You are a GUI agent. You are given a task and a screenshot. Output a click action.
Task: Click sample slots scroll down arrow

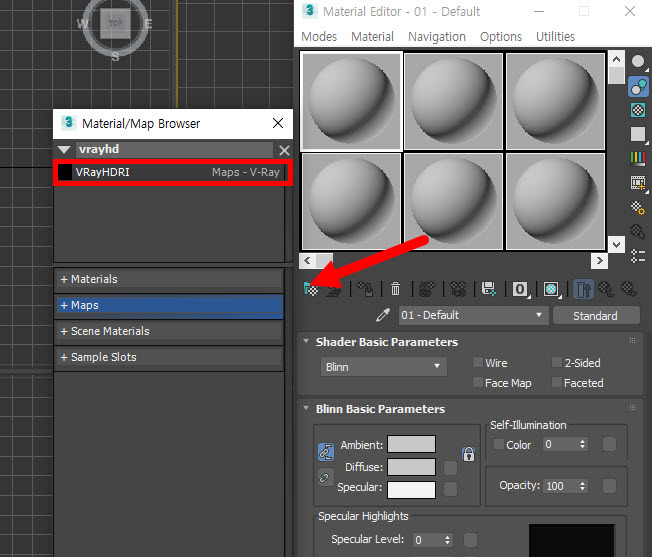(x=616, y=244)
